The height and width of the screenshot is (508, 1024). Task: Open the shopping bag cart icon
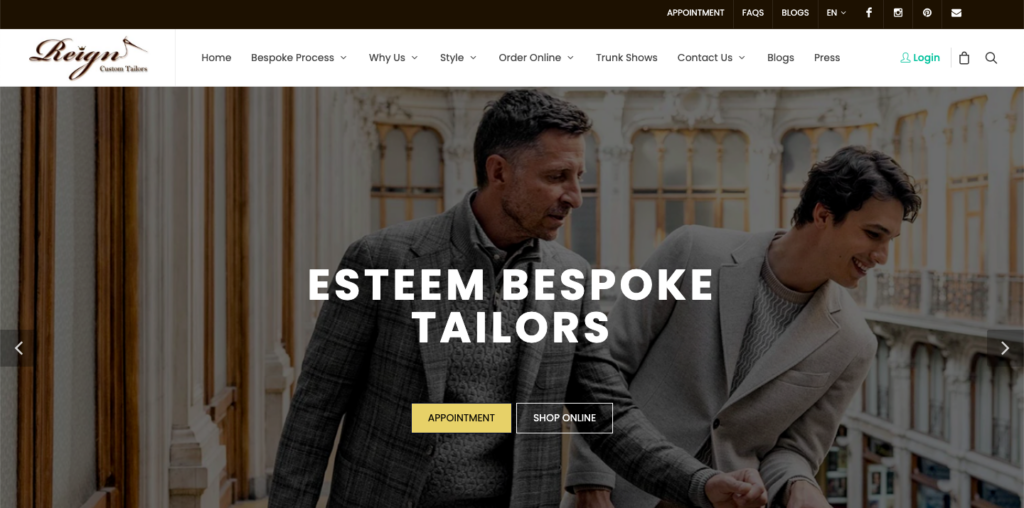point(964,58)
